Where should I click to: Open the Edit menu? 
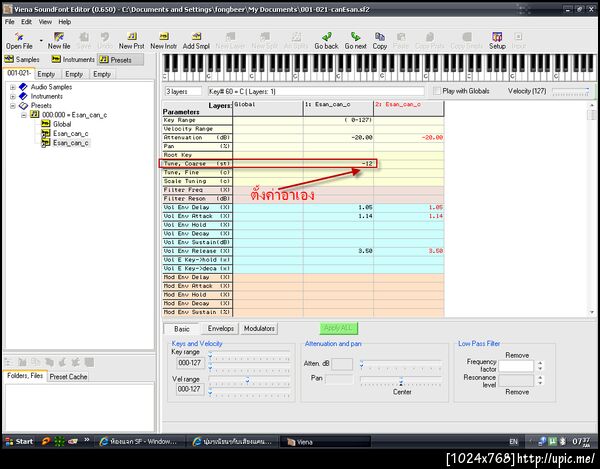[x=26, y=22]
